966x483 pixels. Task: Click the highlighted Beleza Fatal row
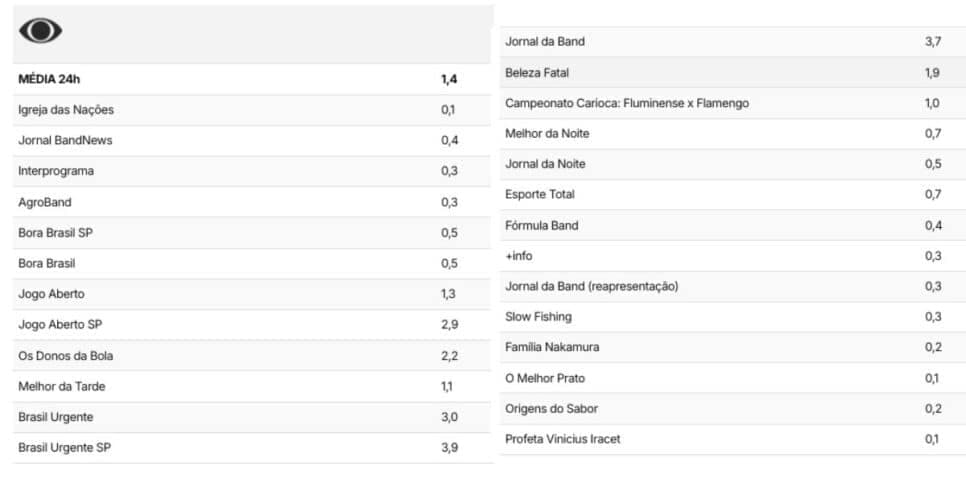tap(733, 73)
